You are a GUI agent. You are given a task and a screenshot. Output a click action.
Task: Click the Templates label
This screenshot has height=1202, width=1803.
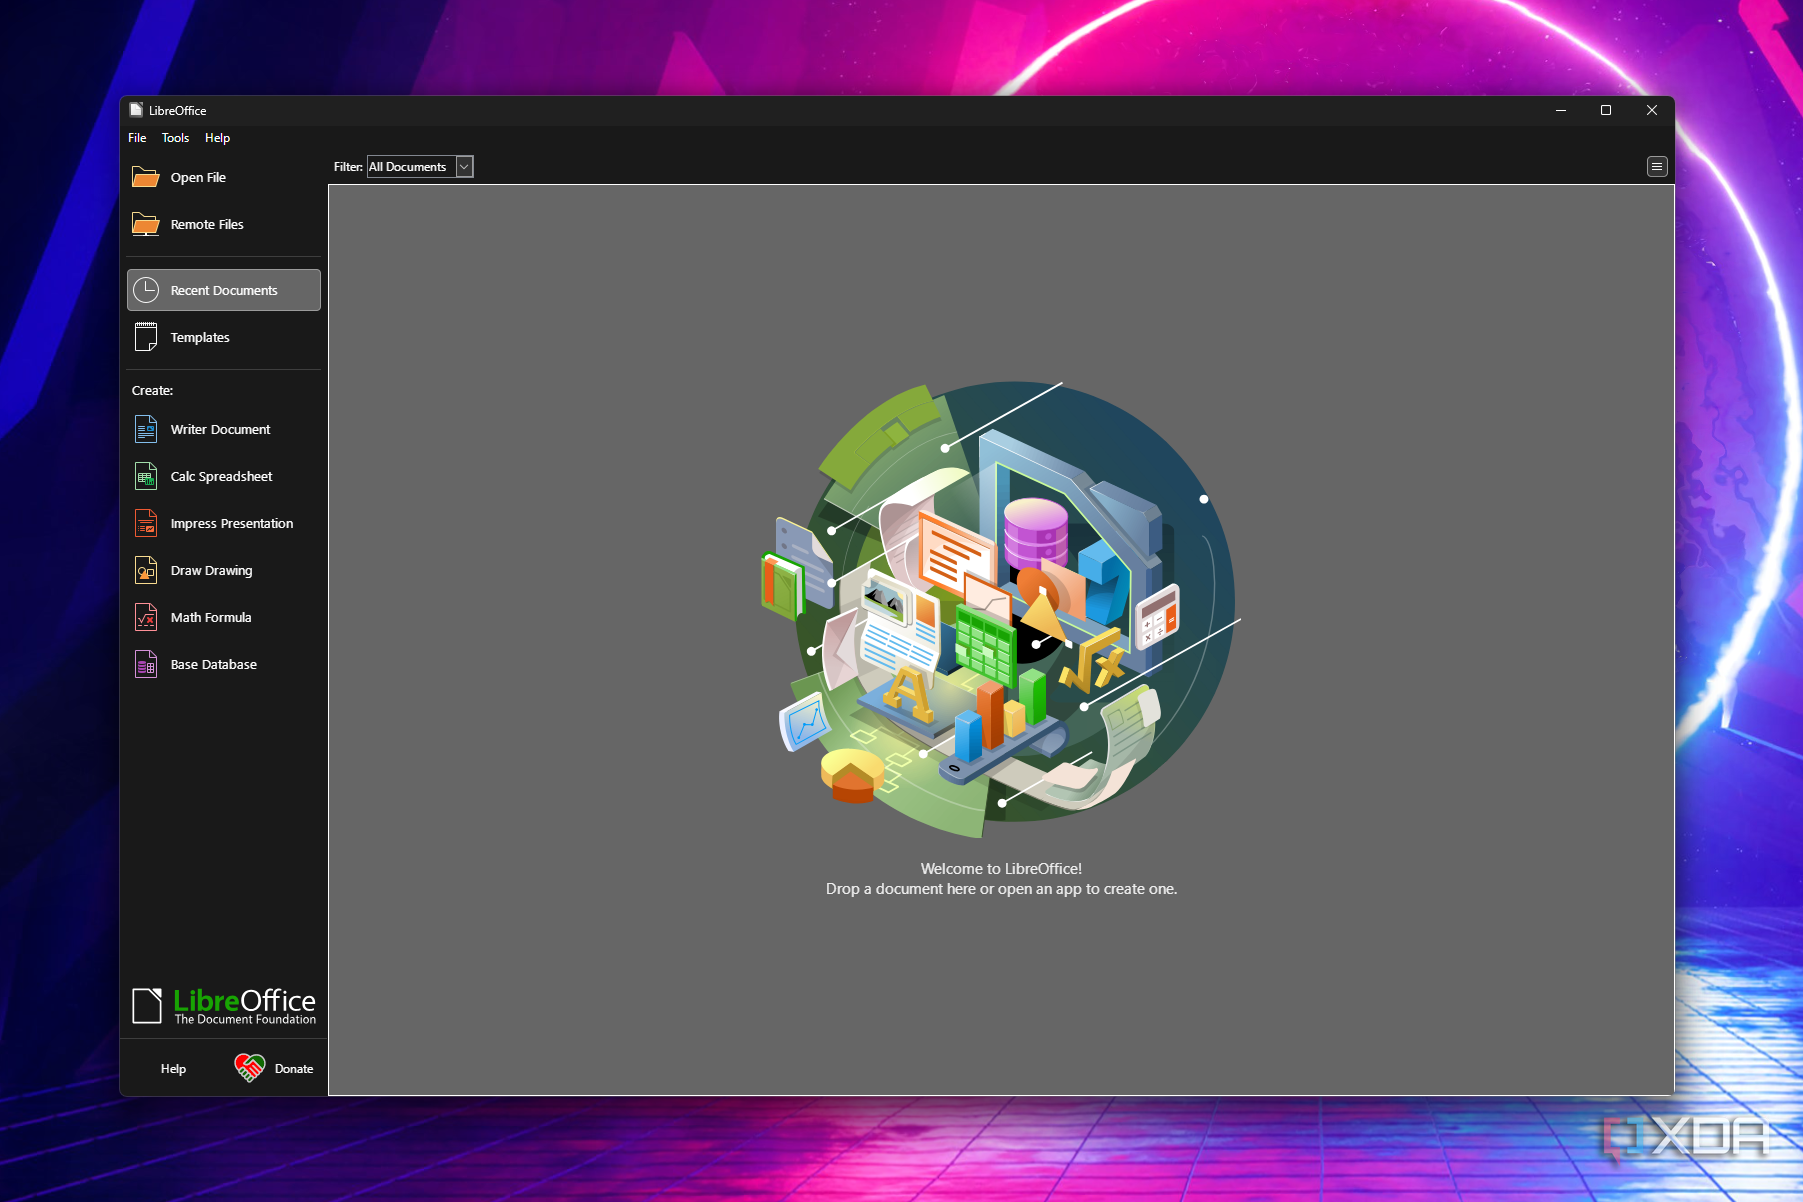coord(200,337)
